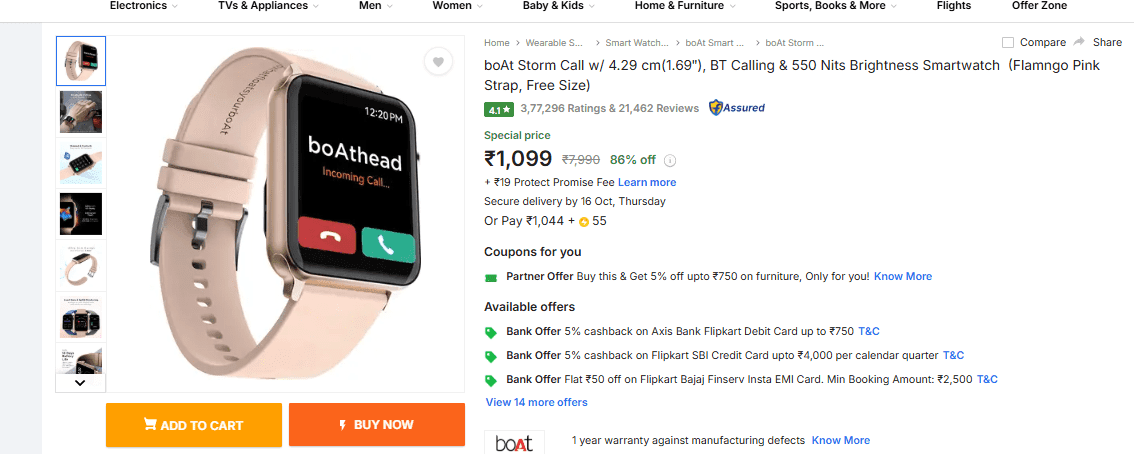This screenshot has width=1134, height=454.
Task: Expand the Electronics menu
Action: coord(144,6)
